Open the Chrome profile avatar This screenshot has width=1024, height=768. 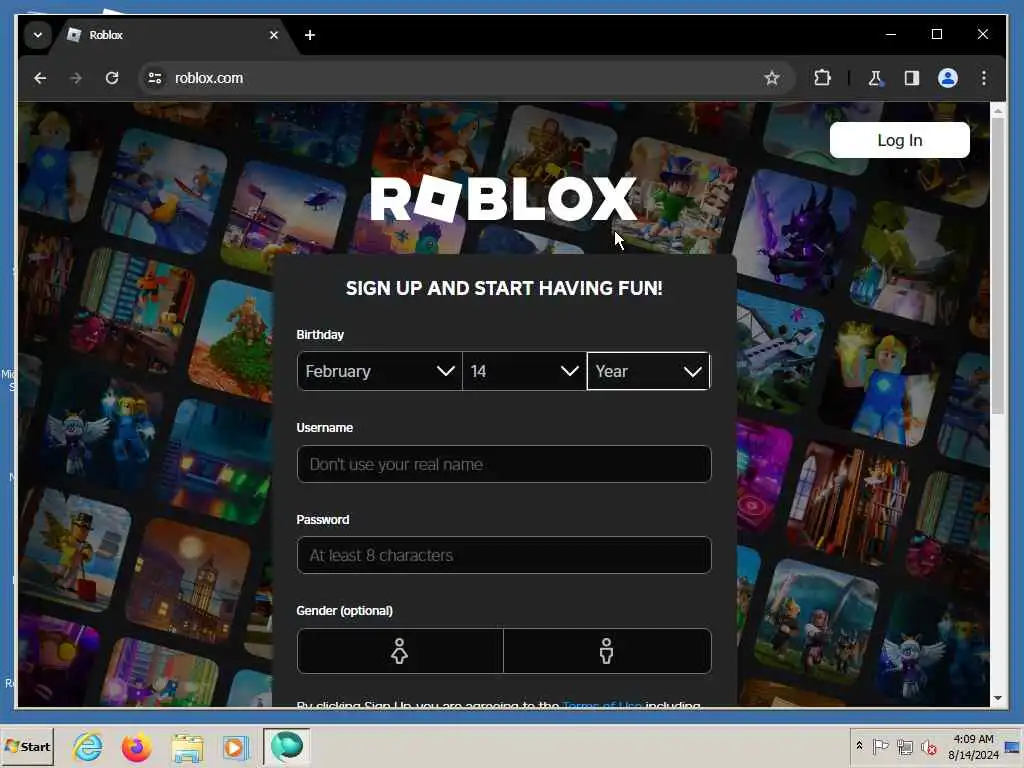pos(948,78)
